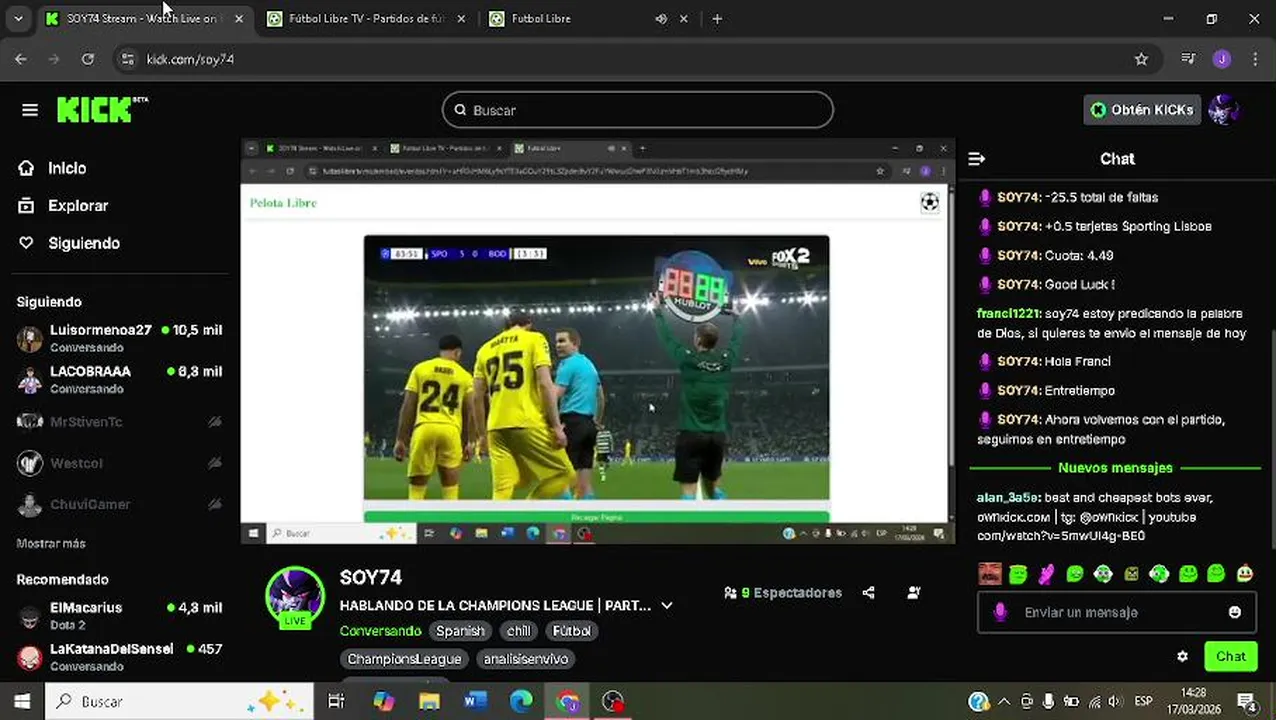
Task: Open Word from taskbar
Action: pos(475,702)
